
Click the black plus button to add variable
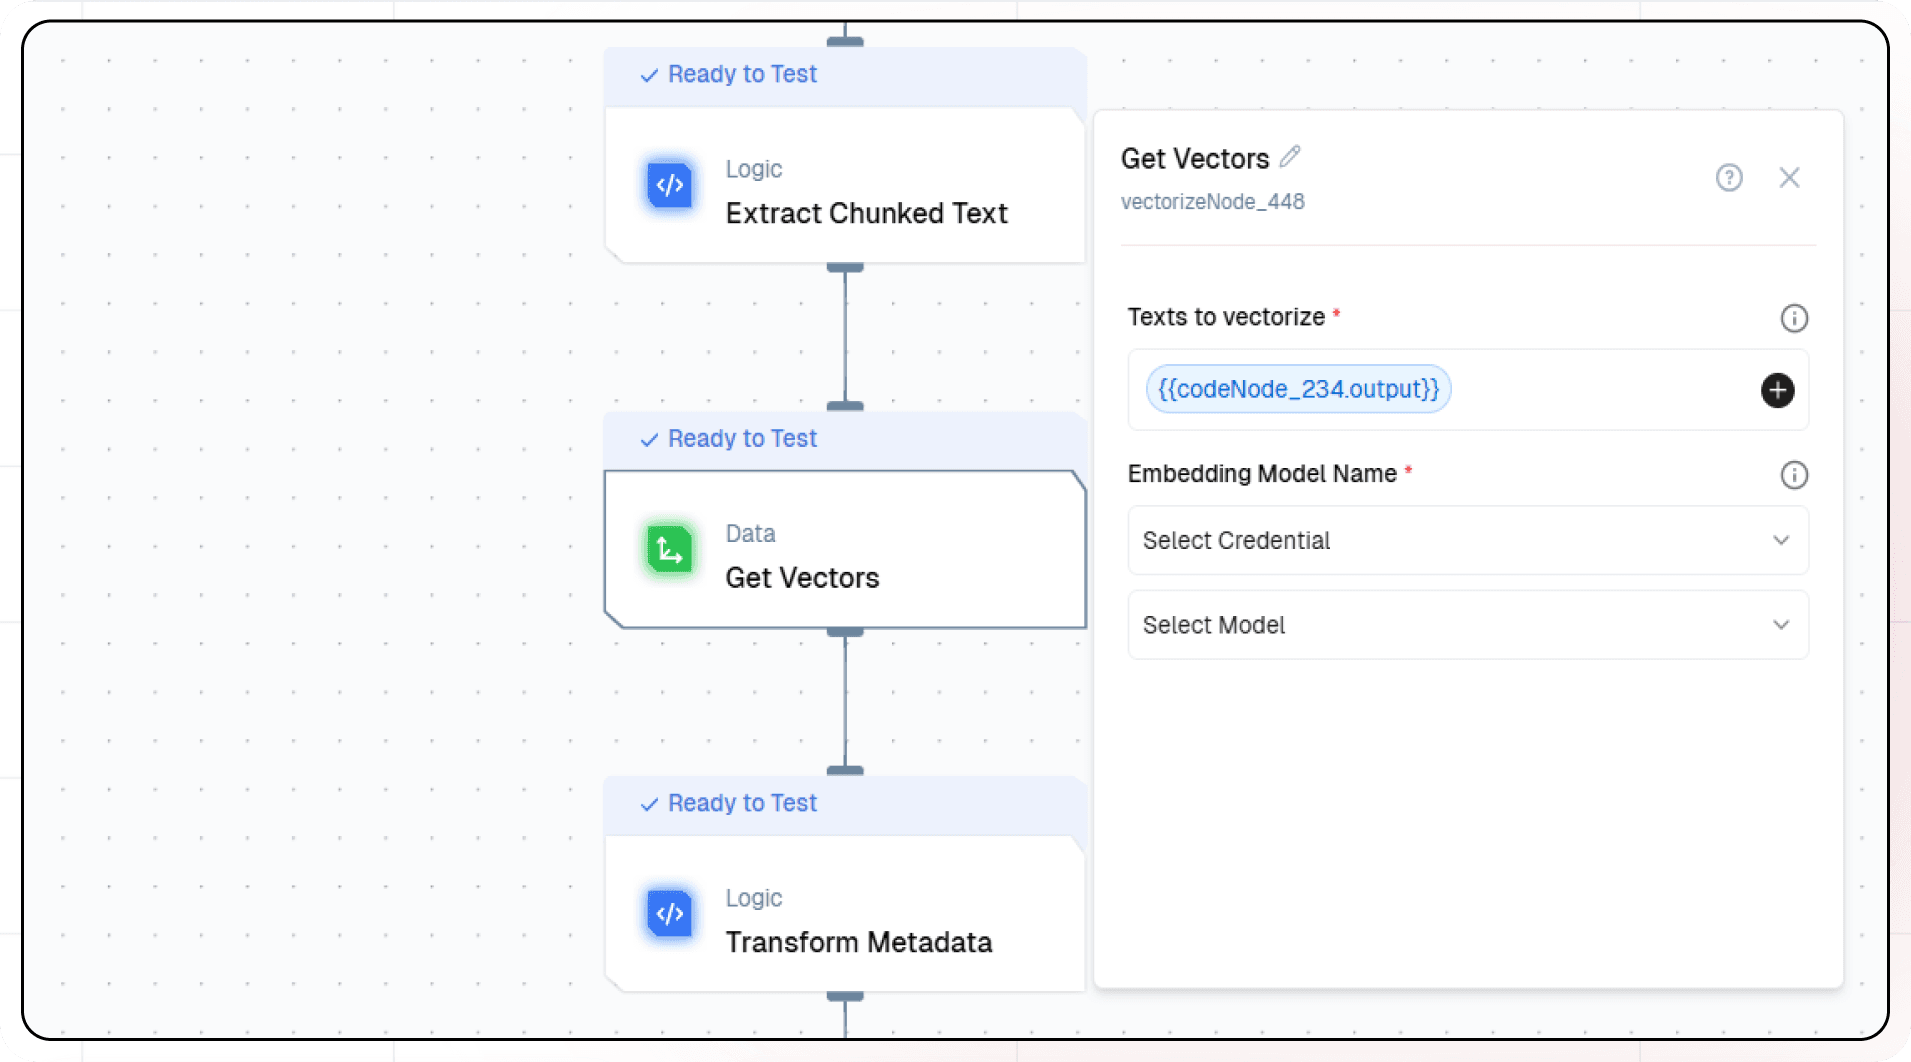click(1777, 390)
